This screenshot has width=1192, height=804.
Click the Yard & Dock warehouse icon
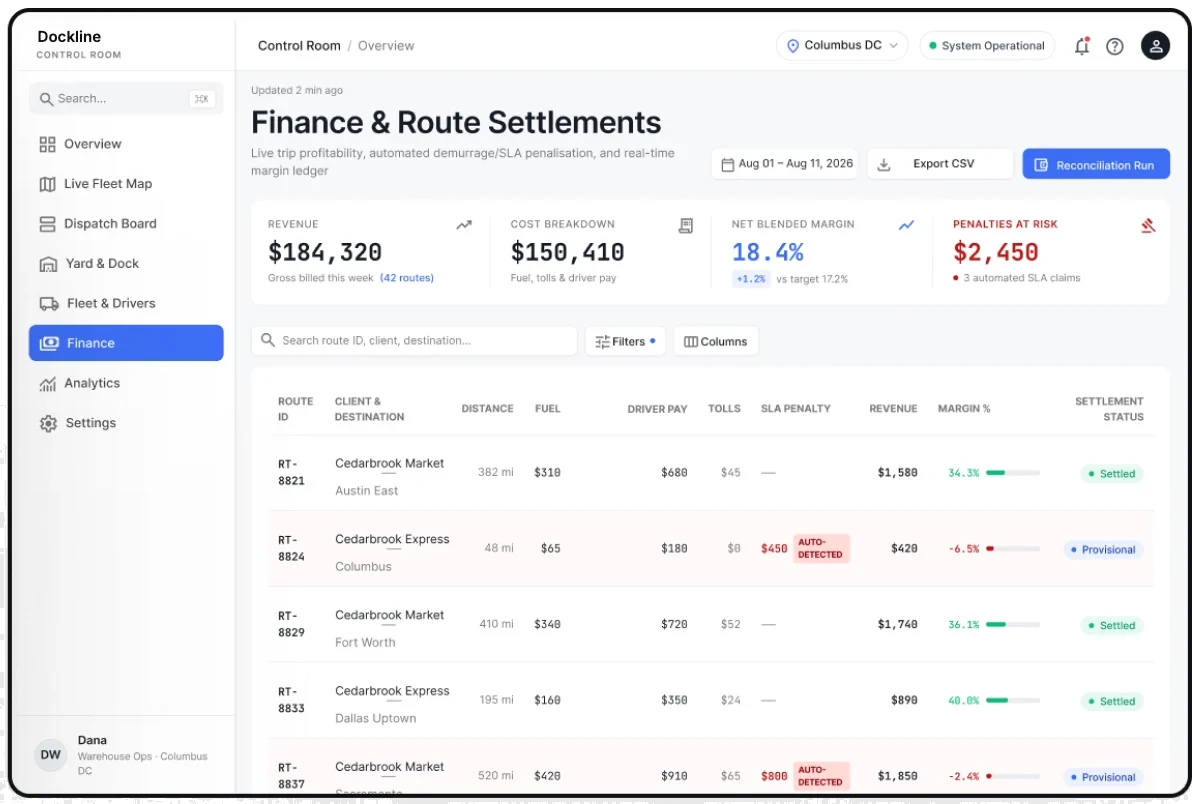tap(48, 264)
